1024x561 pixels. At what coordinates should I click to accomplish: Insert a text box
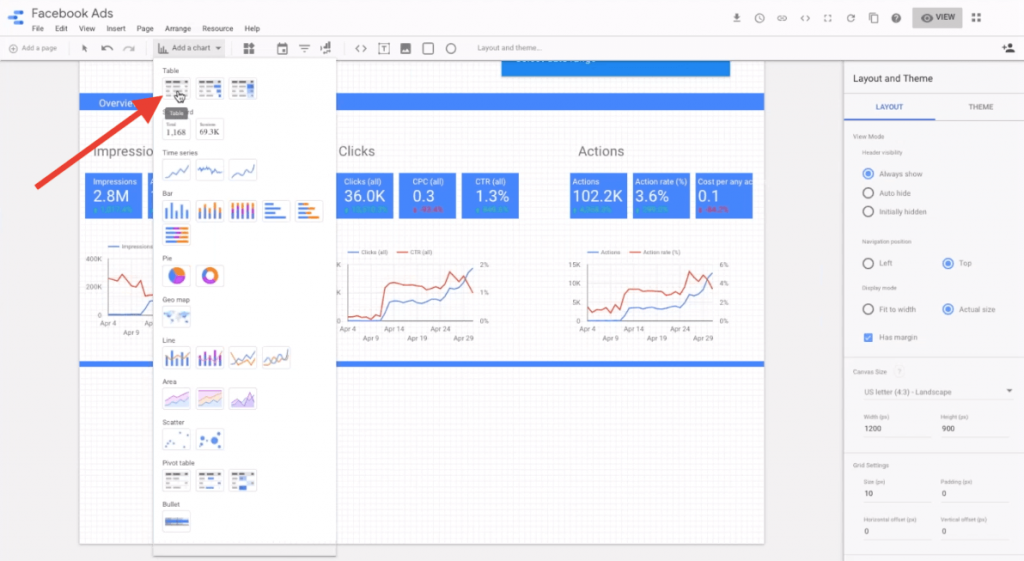384,48
